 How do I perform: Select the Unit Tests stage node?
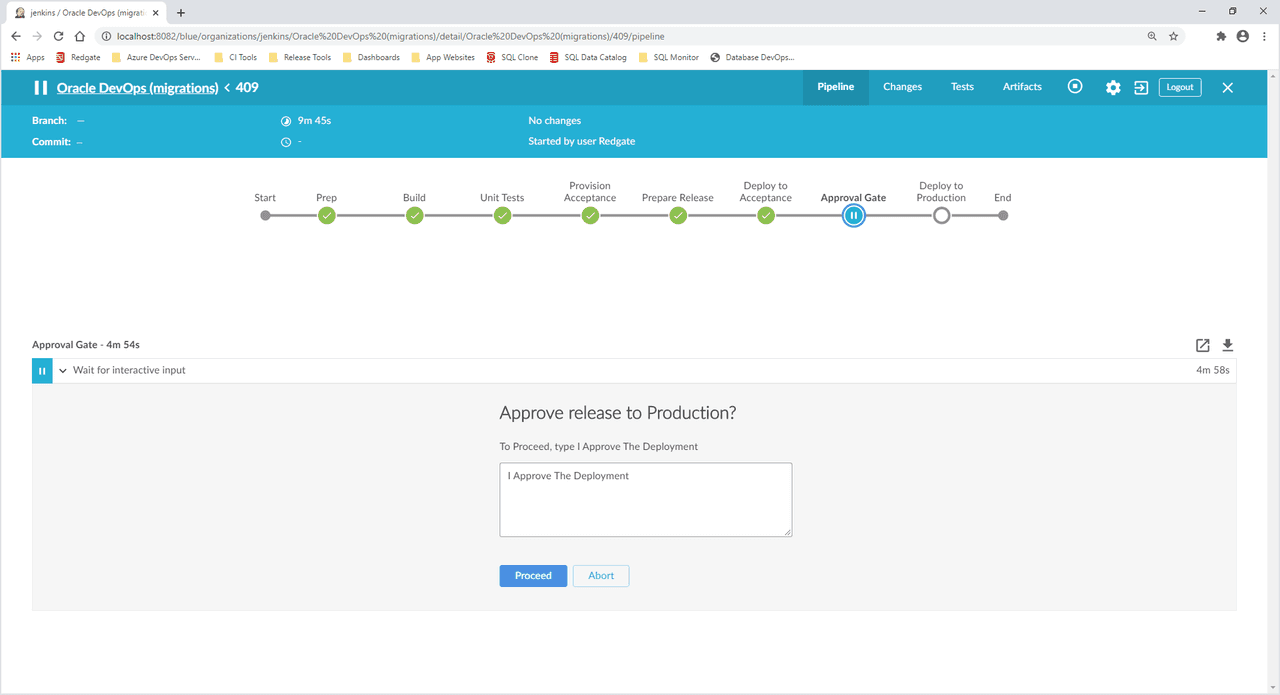click(503, 215)
